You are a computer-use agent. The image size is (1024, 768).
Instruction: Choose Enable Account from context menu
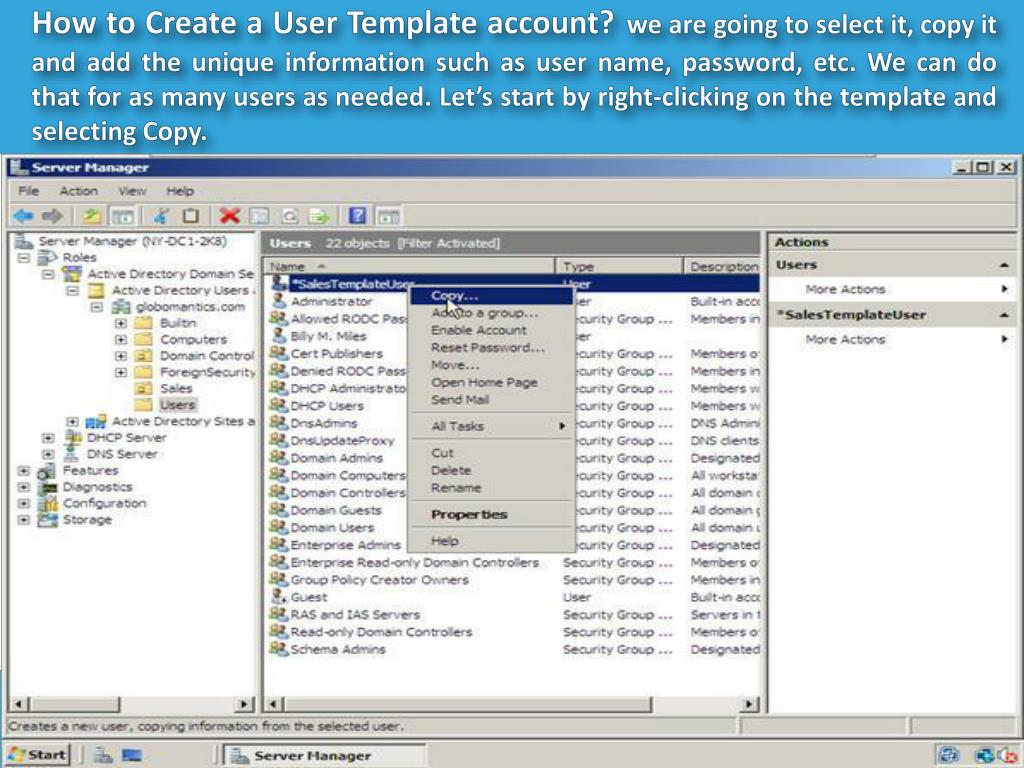point(491,330)
